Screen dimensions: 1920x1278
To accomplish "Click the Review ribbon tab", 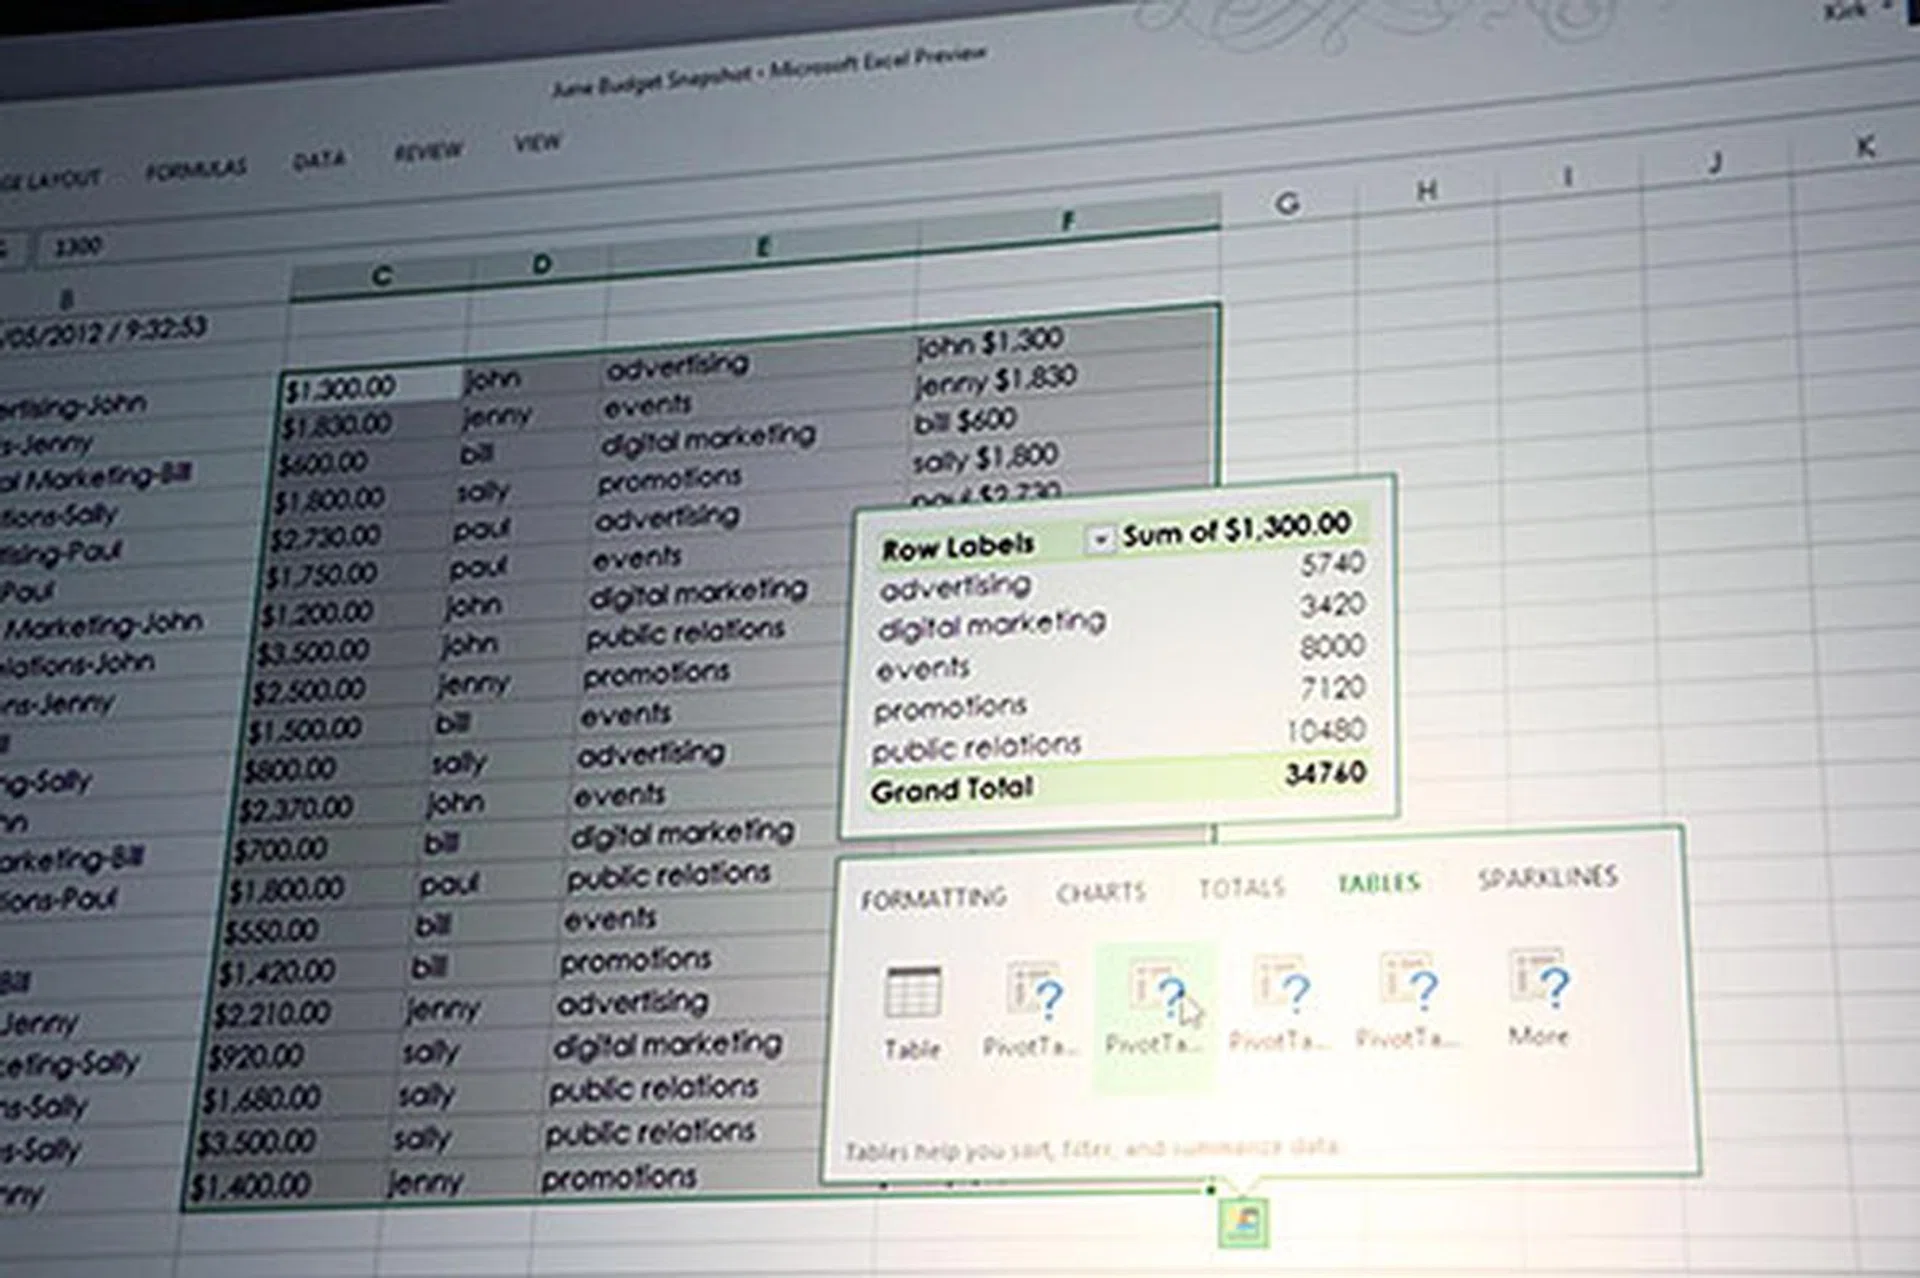I will (428, 152).
